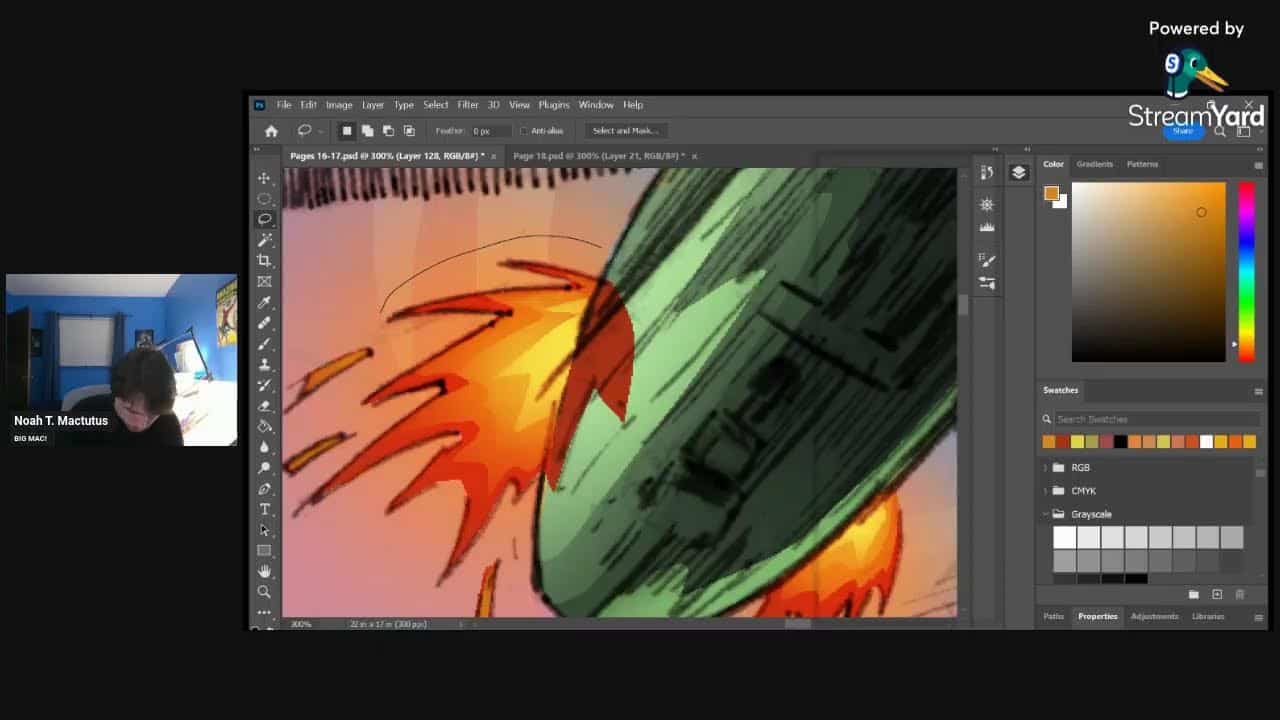The height and width of the screenshot is (720, 1280).
Task: Click the Select and Mask button
Action: (624, 131)
